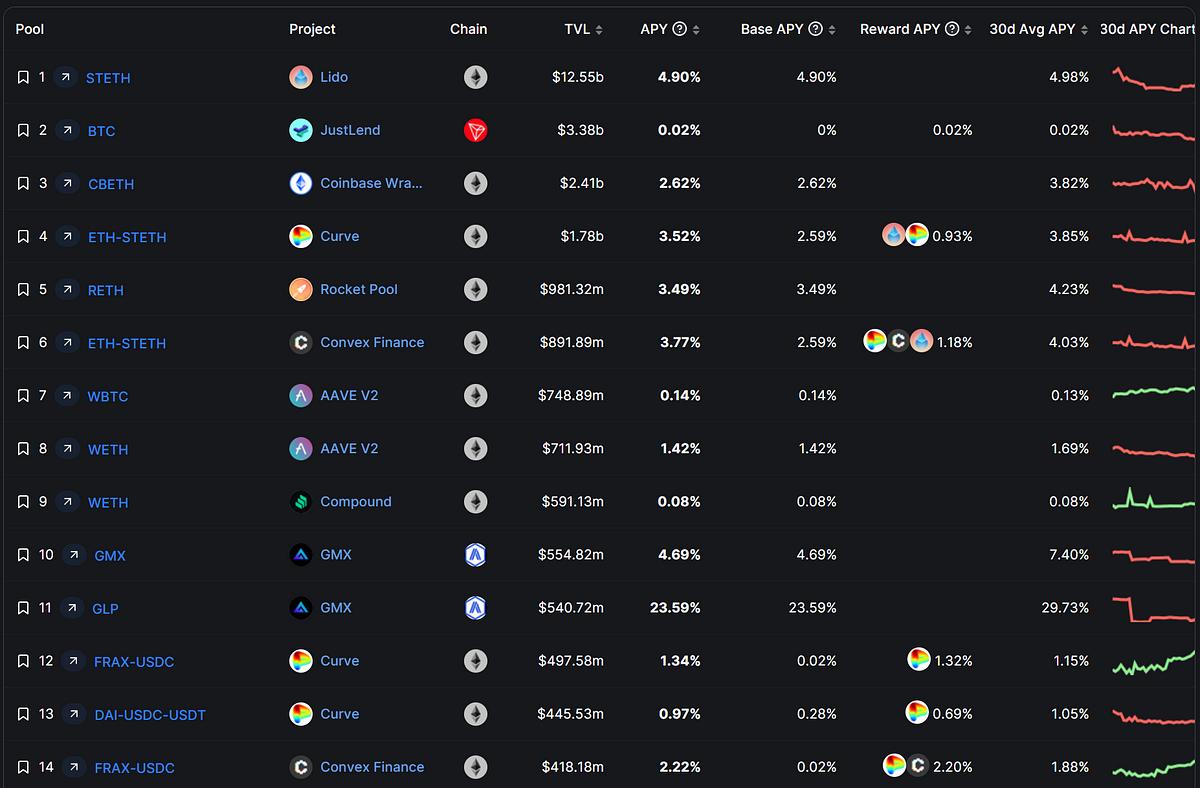This screenshot has height=788, width=1200.
Task: Click the APY help question-mark icon
Action: pyautogui.click(x=680, y=29)
